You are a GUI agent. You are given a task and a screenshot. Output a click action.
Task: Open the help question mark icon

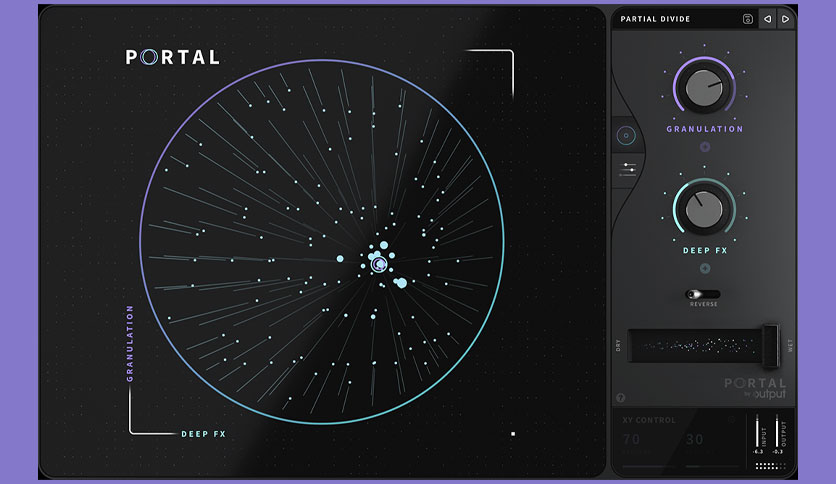(621, 398)
